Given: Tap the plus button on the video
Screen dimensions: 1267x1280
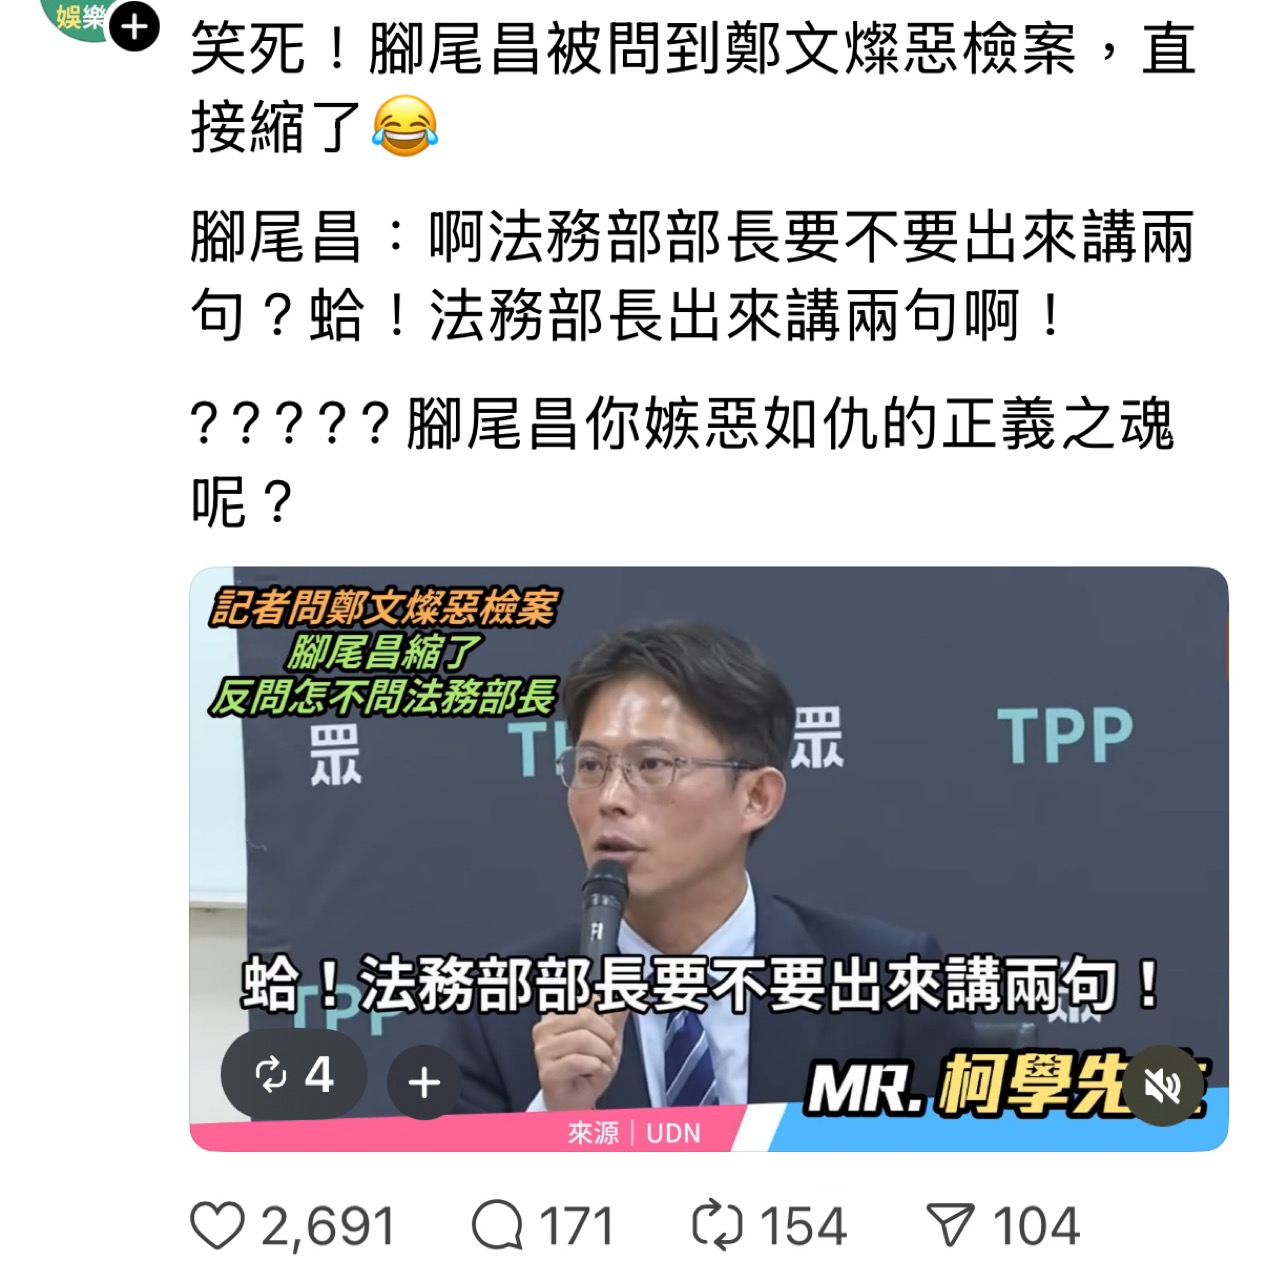Looking at the screenshot, I should (x=424, y=1082).
